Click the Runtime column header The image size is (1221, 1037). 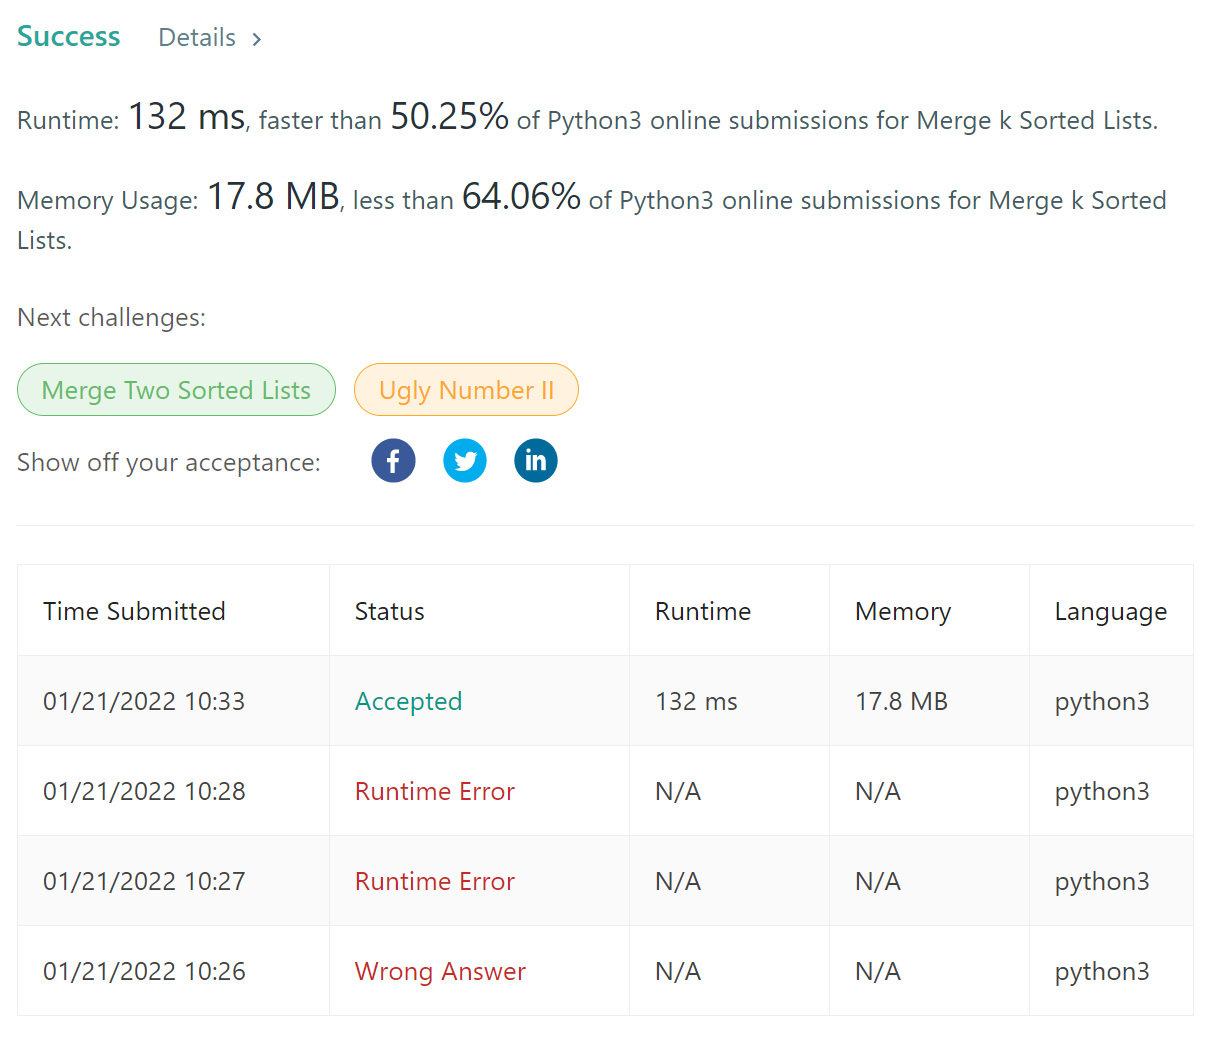[702, 611]
